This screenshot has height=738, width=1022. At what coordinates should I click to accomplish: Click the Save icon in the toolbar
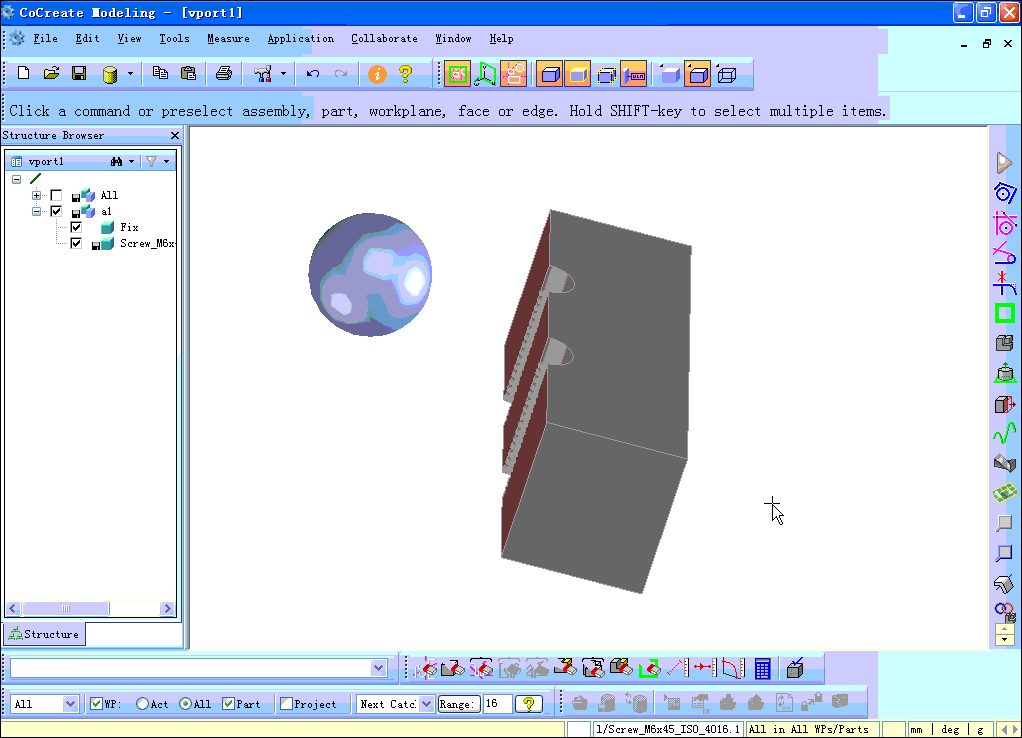(80, 74)
